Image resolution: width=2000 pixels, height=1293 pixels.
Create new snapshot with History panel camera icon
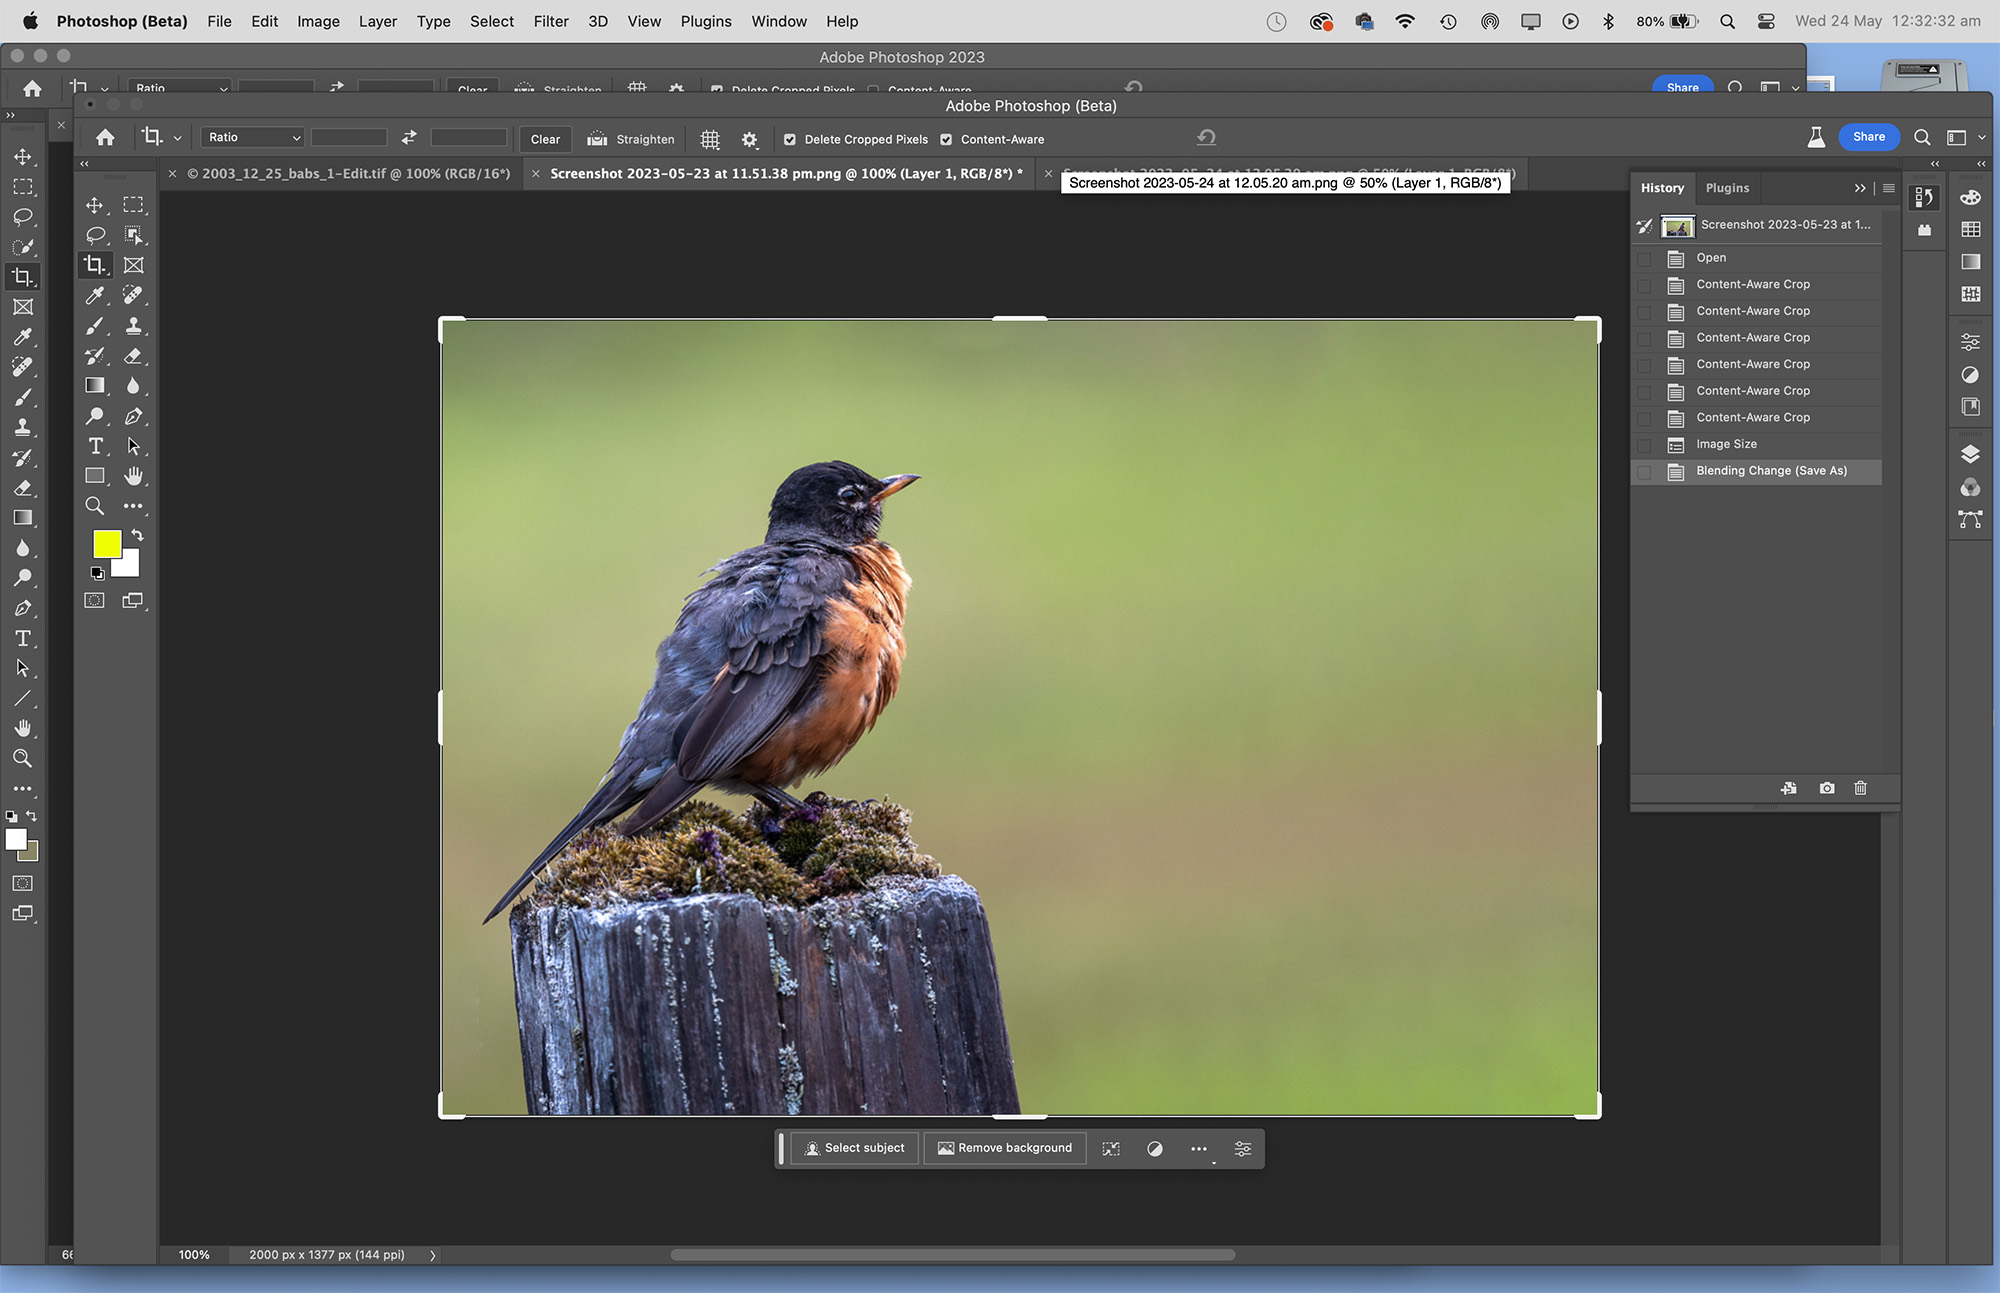1827,788
